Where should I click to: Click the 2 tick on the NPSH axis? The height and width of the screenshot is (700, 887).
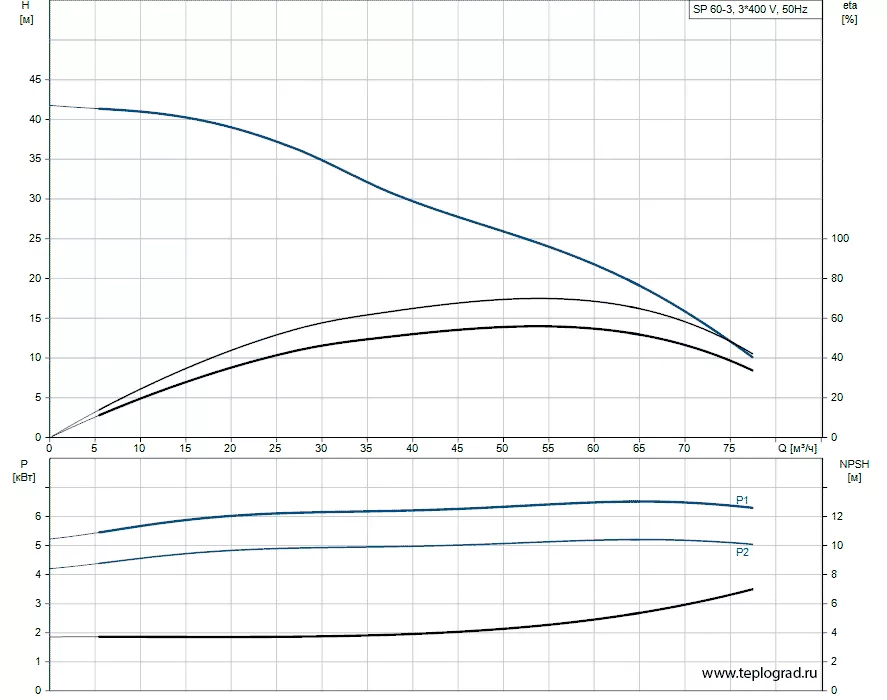834,661
